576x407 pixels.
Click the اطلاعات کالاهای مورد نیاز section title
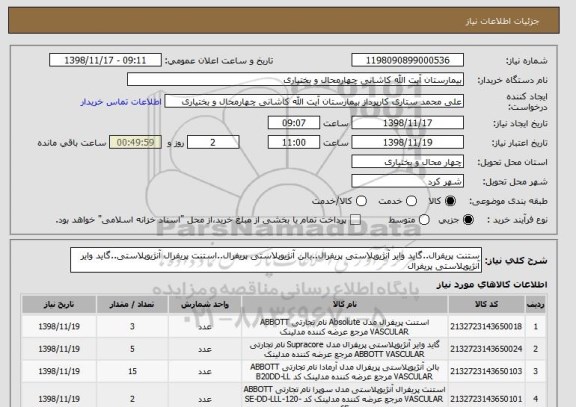tap(492, 285)
